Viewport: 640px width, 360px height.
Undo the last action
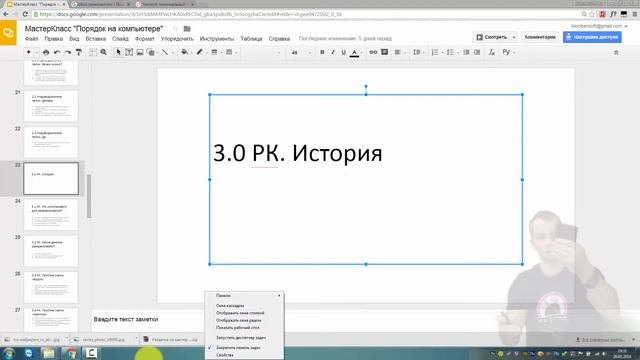[57, 52]
